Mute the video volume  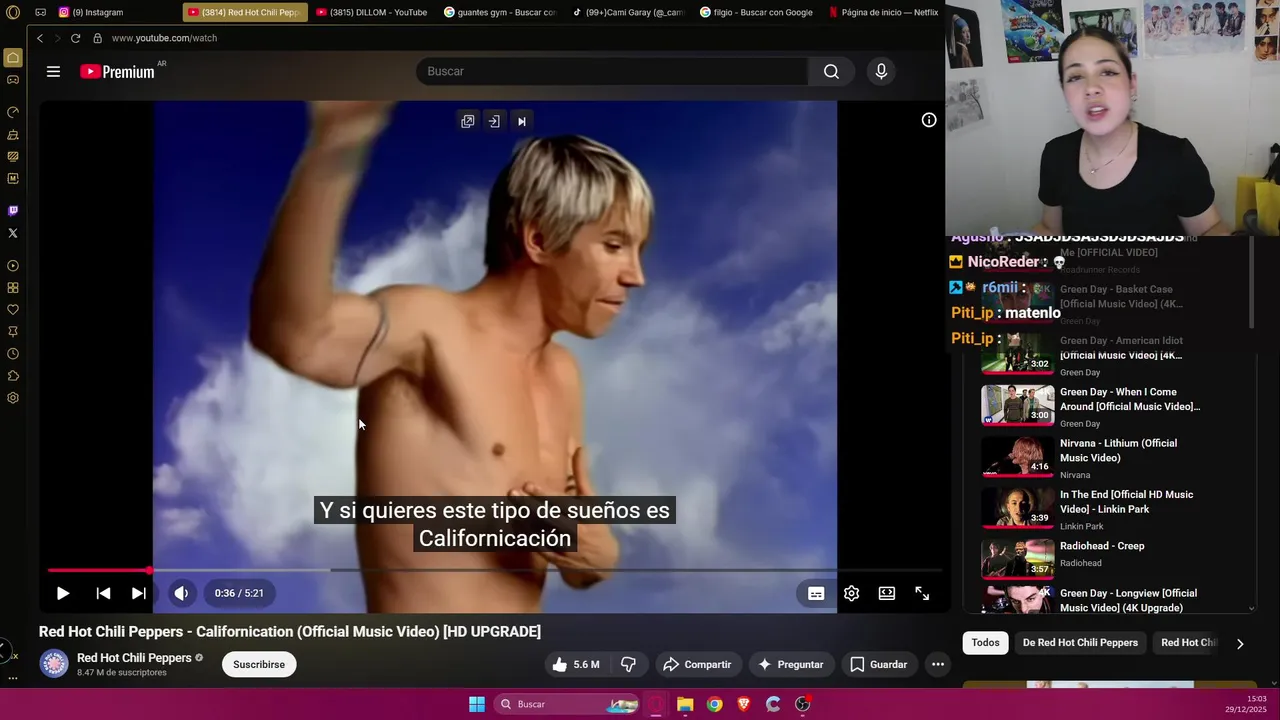181,593
